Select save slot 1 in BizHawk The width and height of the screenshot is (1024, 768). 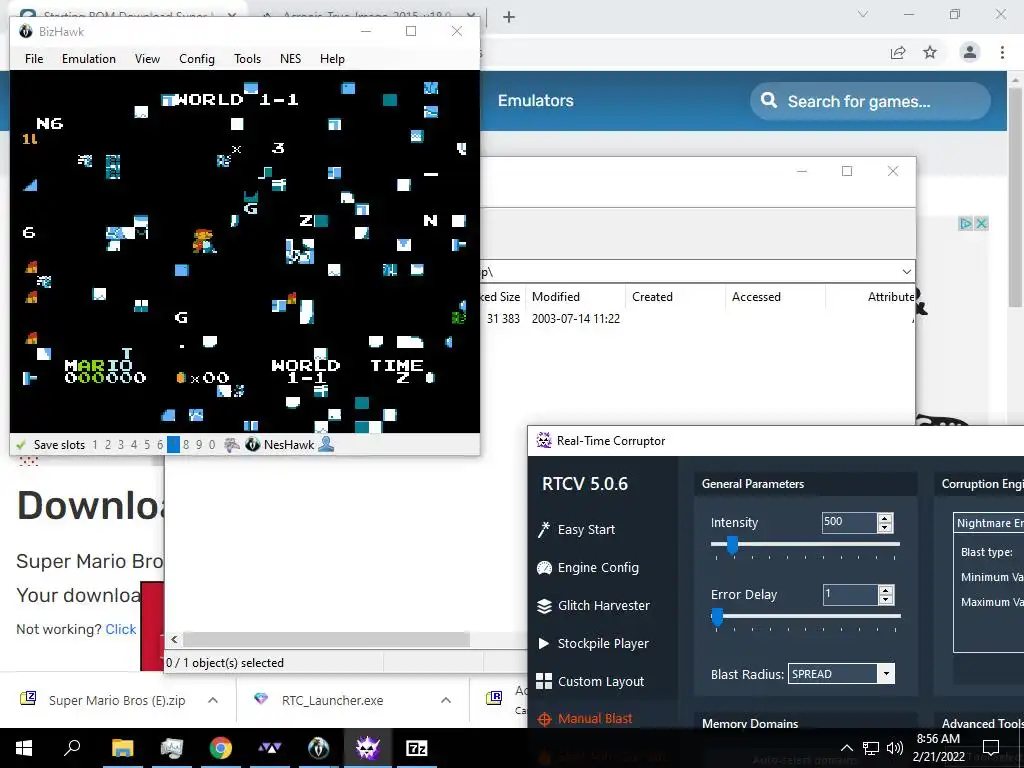click(x=95, y=445)
